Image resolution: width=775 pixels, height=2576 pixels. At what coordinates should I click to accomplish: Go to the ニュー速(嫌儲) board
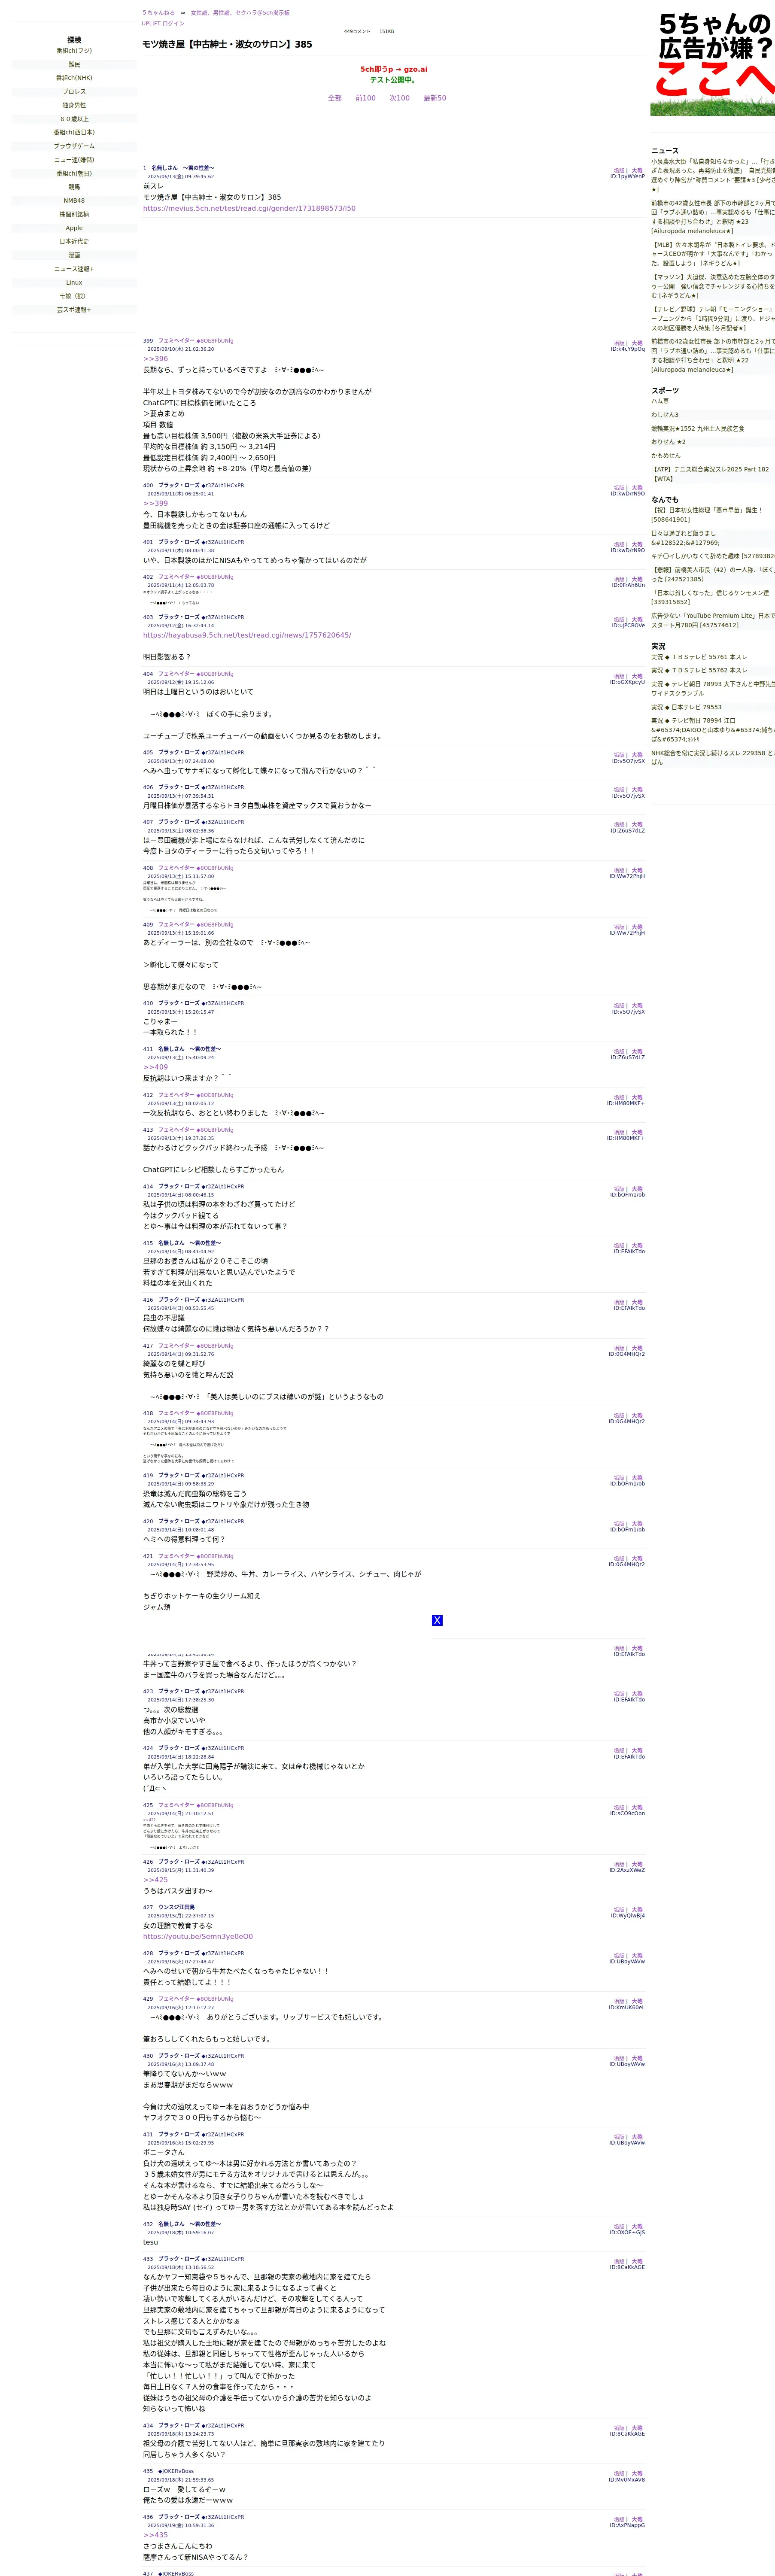[x=74, y=160]
